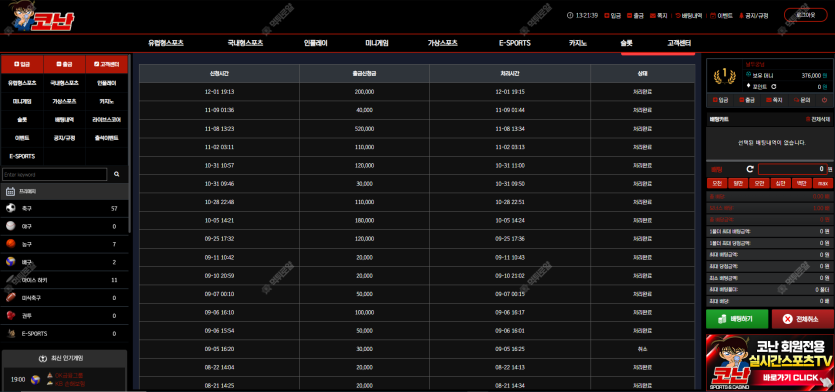Viewport: 835px width, 392px height.
Task: Click the green 배팅하기 button
Action: pos(737,319)
